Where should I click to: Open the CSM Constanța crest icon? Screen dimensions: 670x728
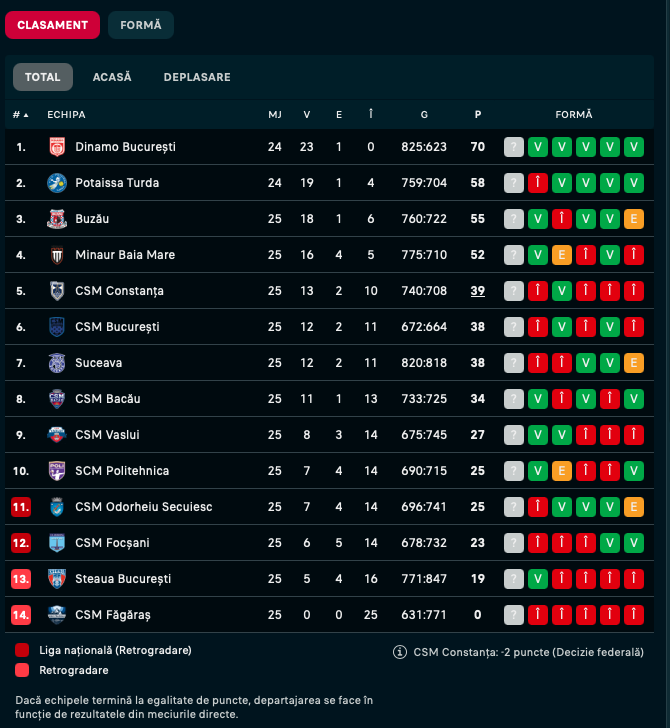[x=57, y=291]
